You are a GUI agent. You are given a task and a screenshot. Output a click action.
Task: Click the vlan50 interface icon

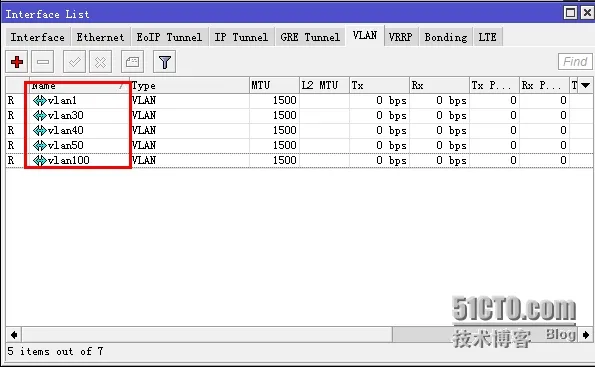tap(39, 145)
